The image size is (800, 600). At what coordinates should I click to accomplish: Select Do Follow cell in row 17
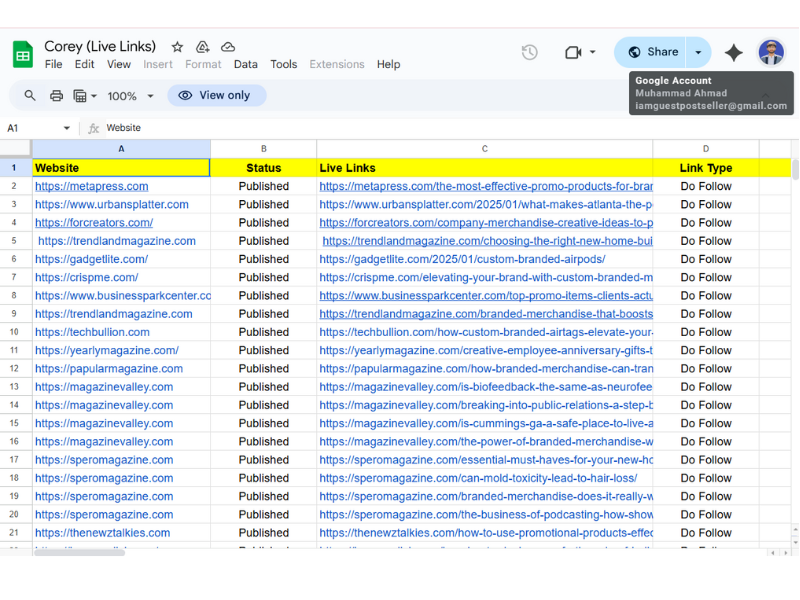click(x=706, y=460)
